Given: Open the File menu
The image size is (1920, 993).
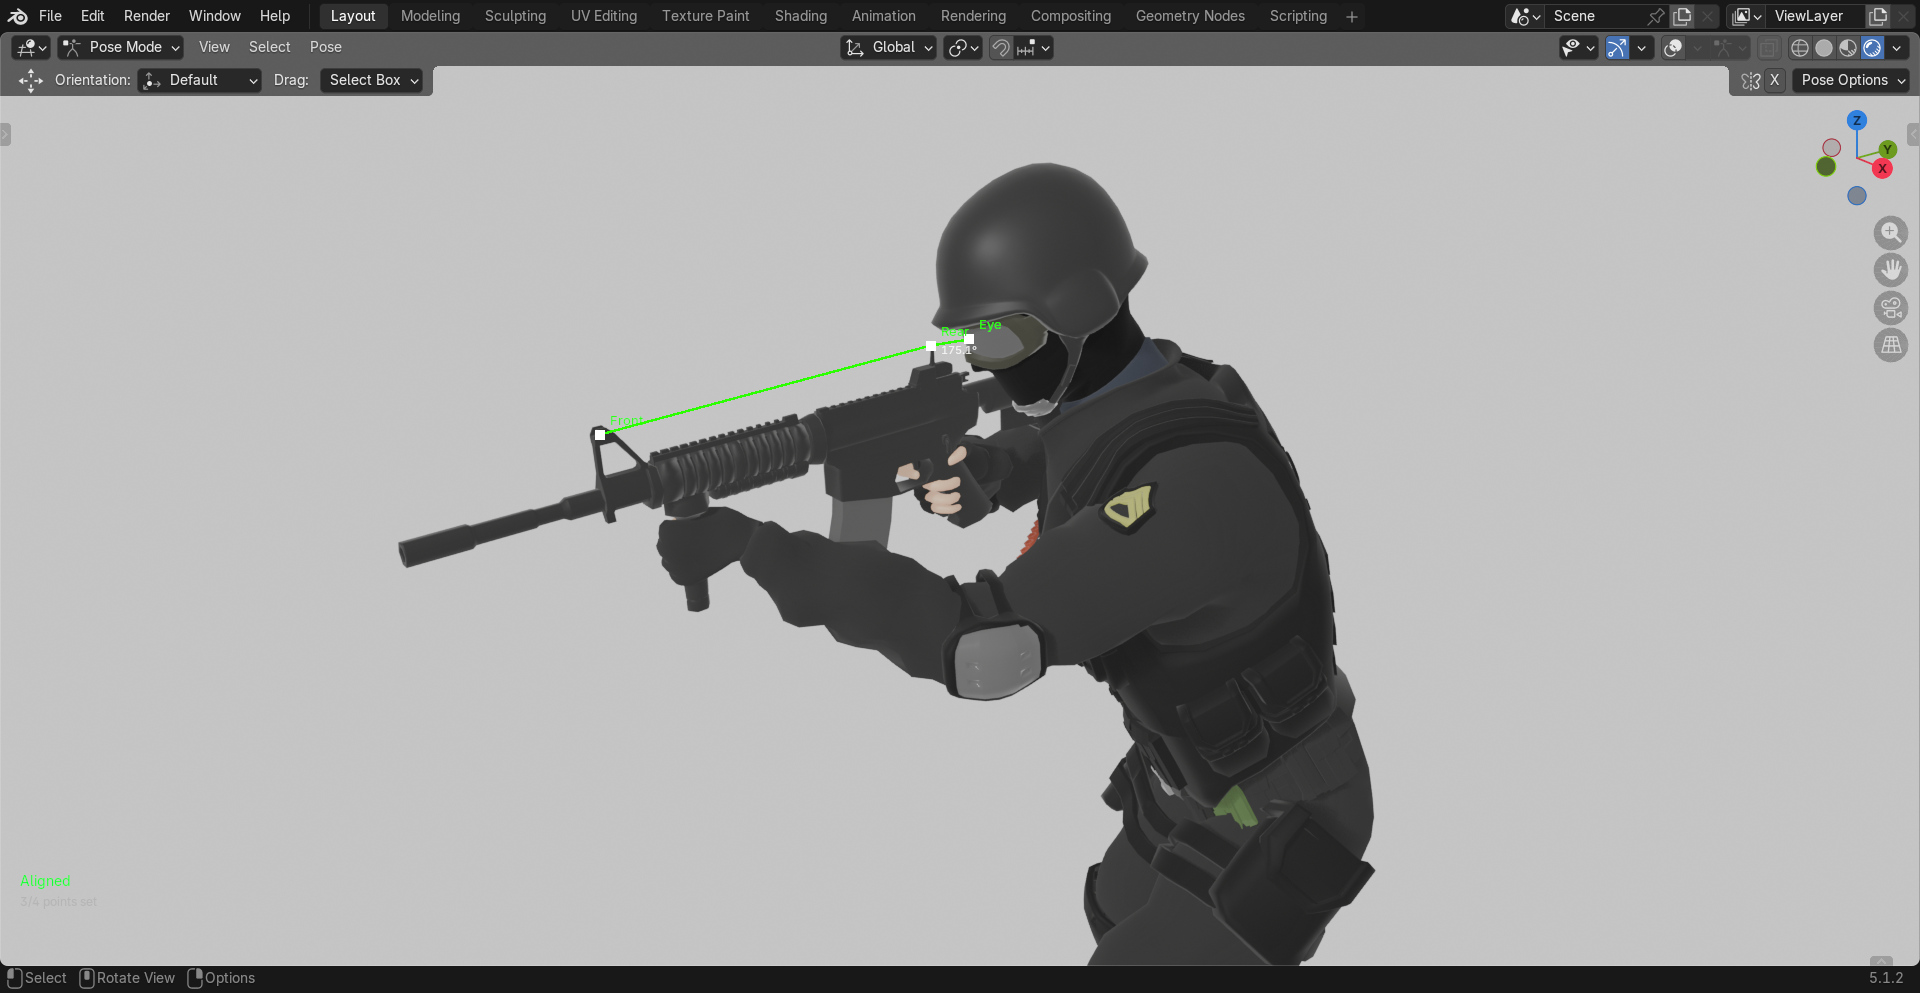Looking at the screenshot, I should [x=50, y=16].
